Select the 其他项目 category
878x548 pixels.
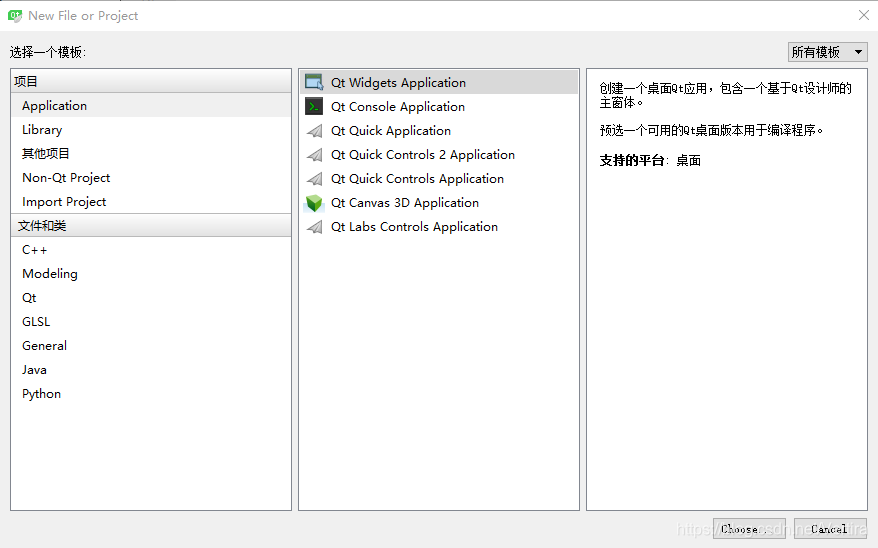pos(151,153)
